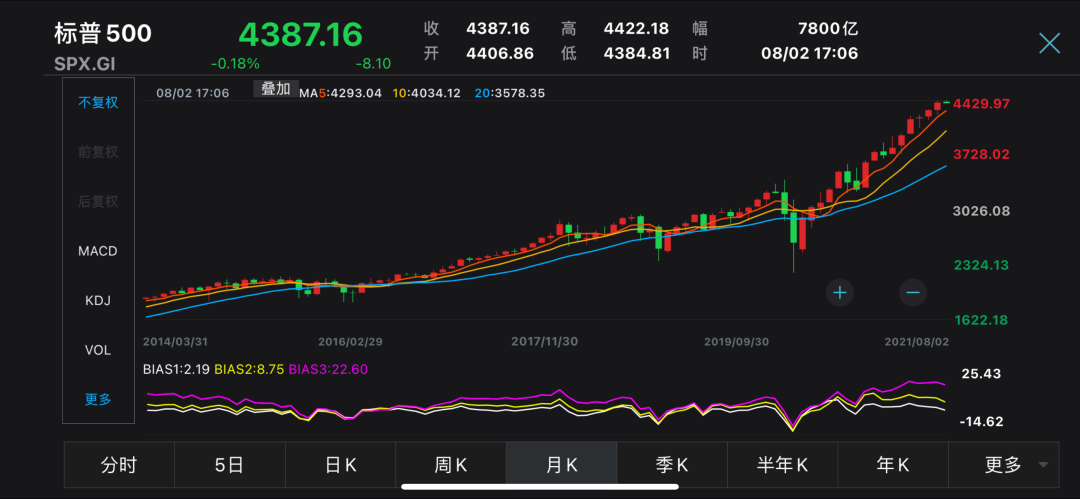The height and width of the screenshot is (499, 1080).
Task: Tap the large price 4387.16 in green
Action: 300,34
